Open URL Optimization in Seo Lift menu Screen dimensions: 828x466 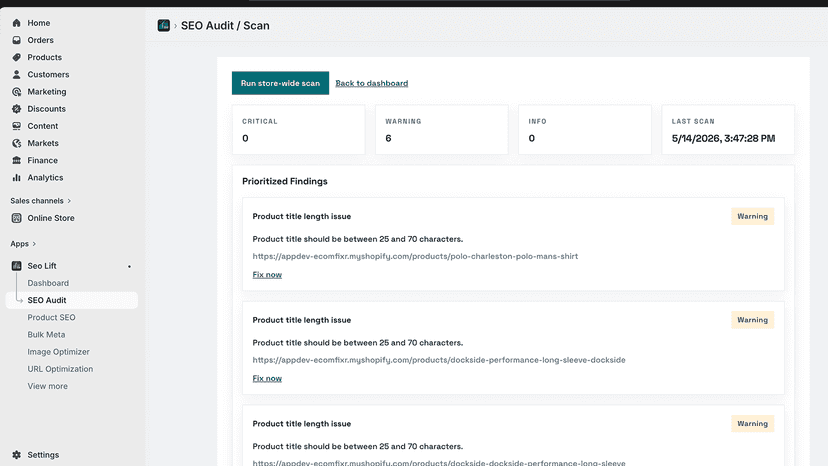pos(60,369)
